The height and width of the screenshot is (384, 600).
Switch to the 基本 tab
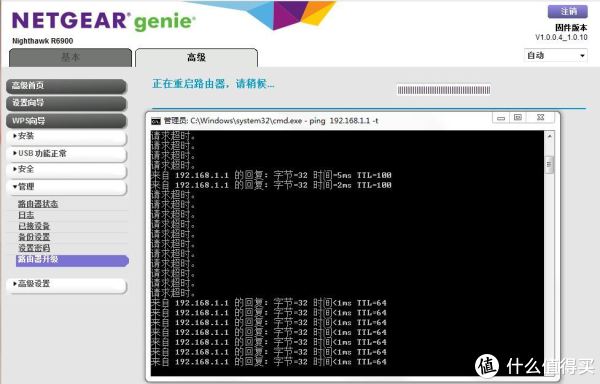(70, 57)
